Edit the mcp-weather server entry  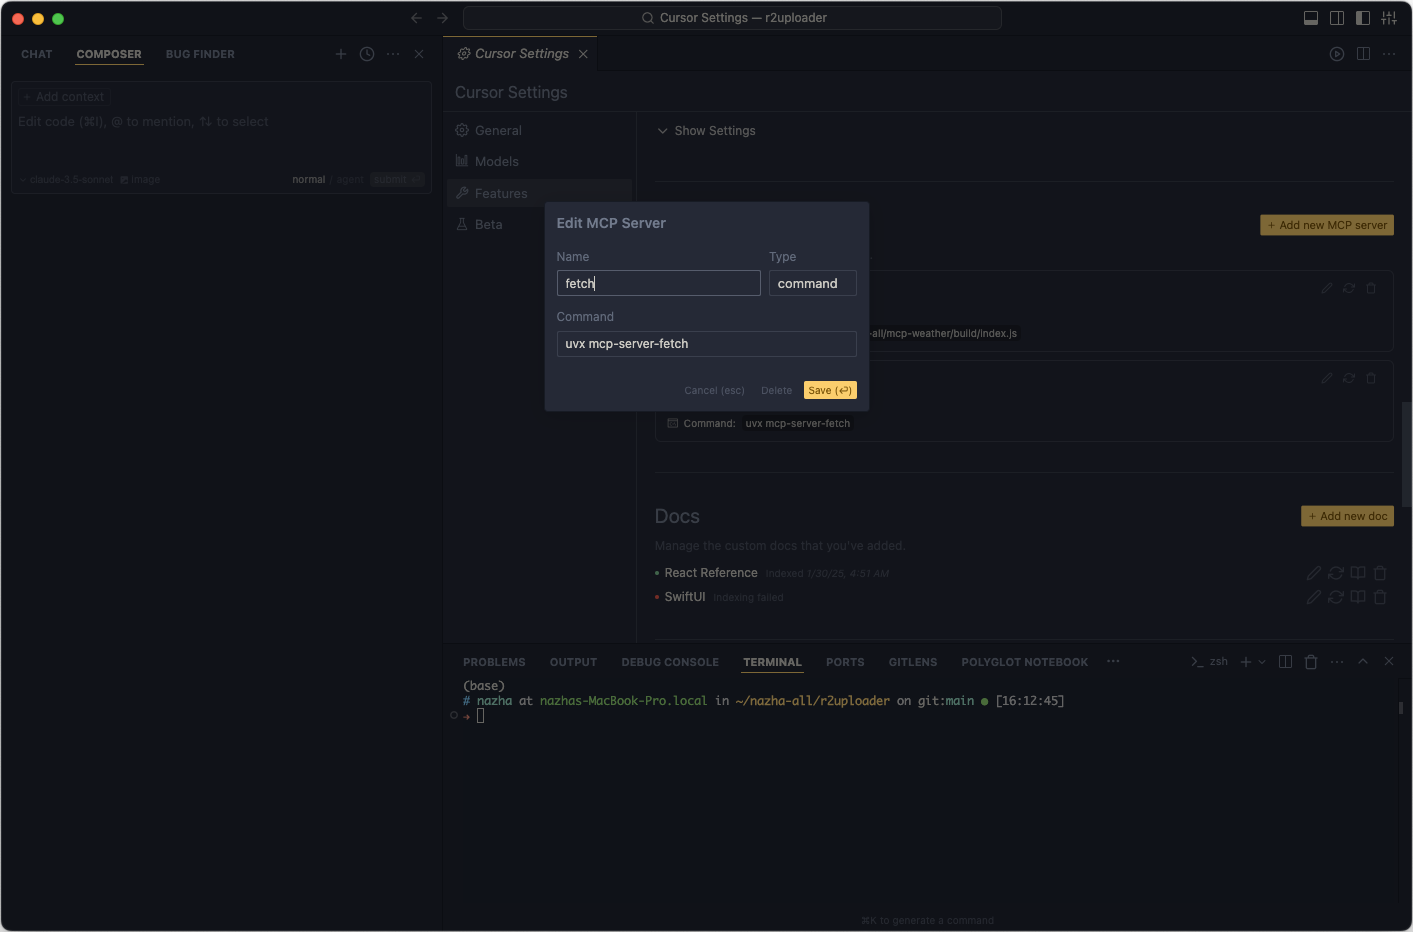[1327, 288]
